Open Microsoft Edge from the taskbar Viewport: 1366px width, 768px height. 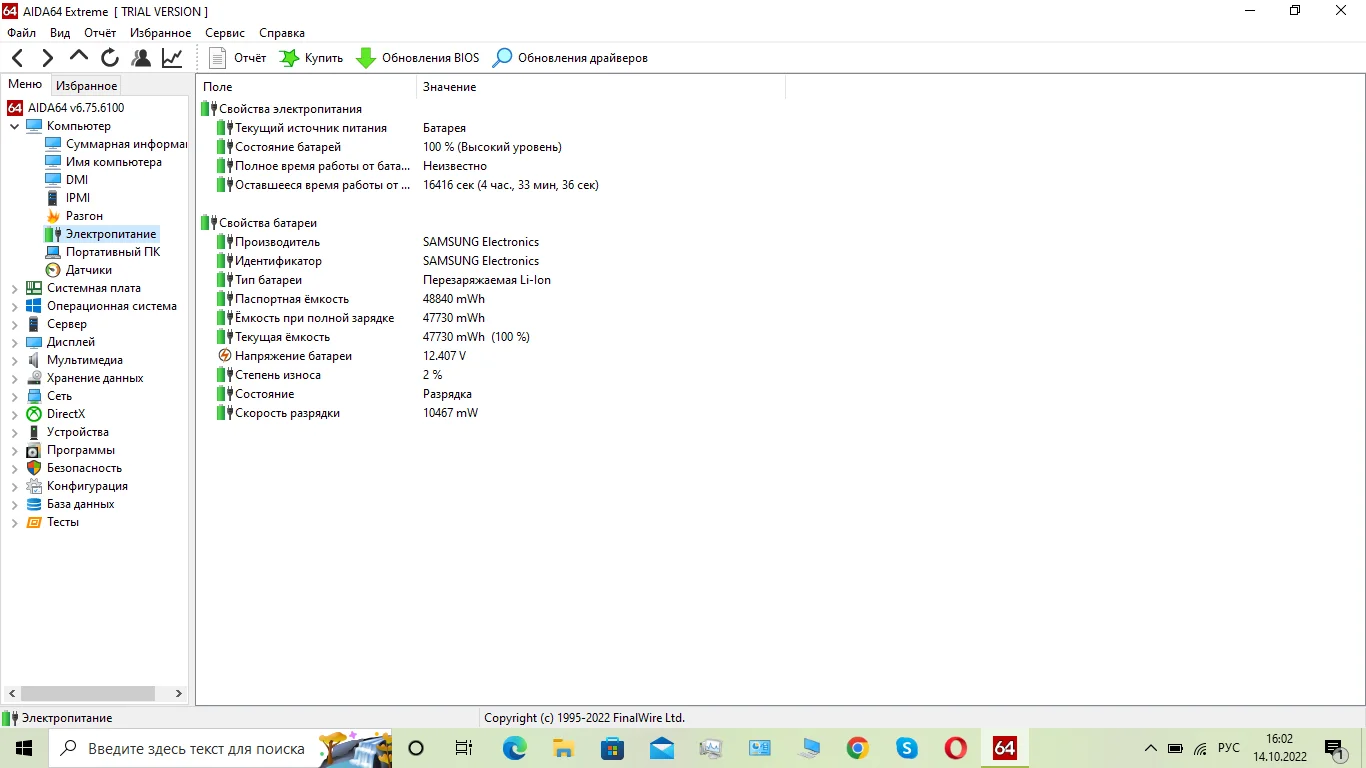pos(515,748)
